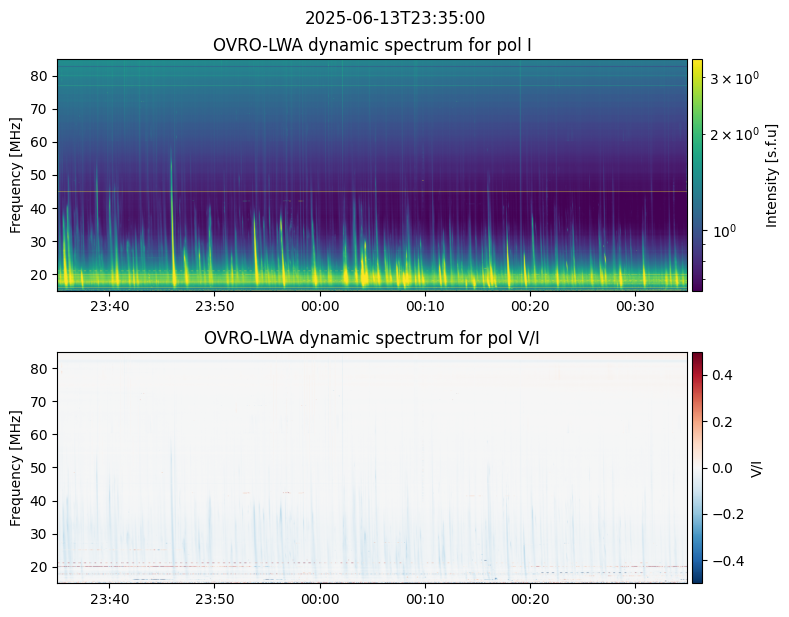This screenshot has width=789, height=617.
Task: Click the Intensity viridis colorbar
Action: tap(697, 175)
